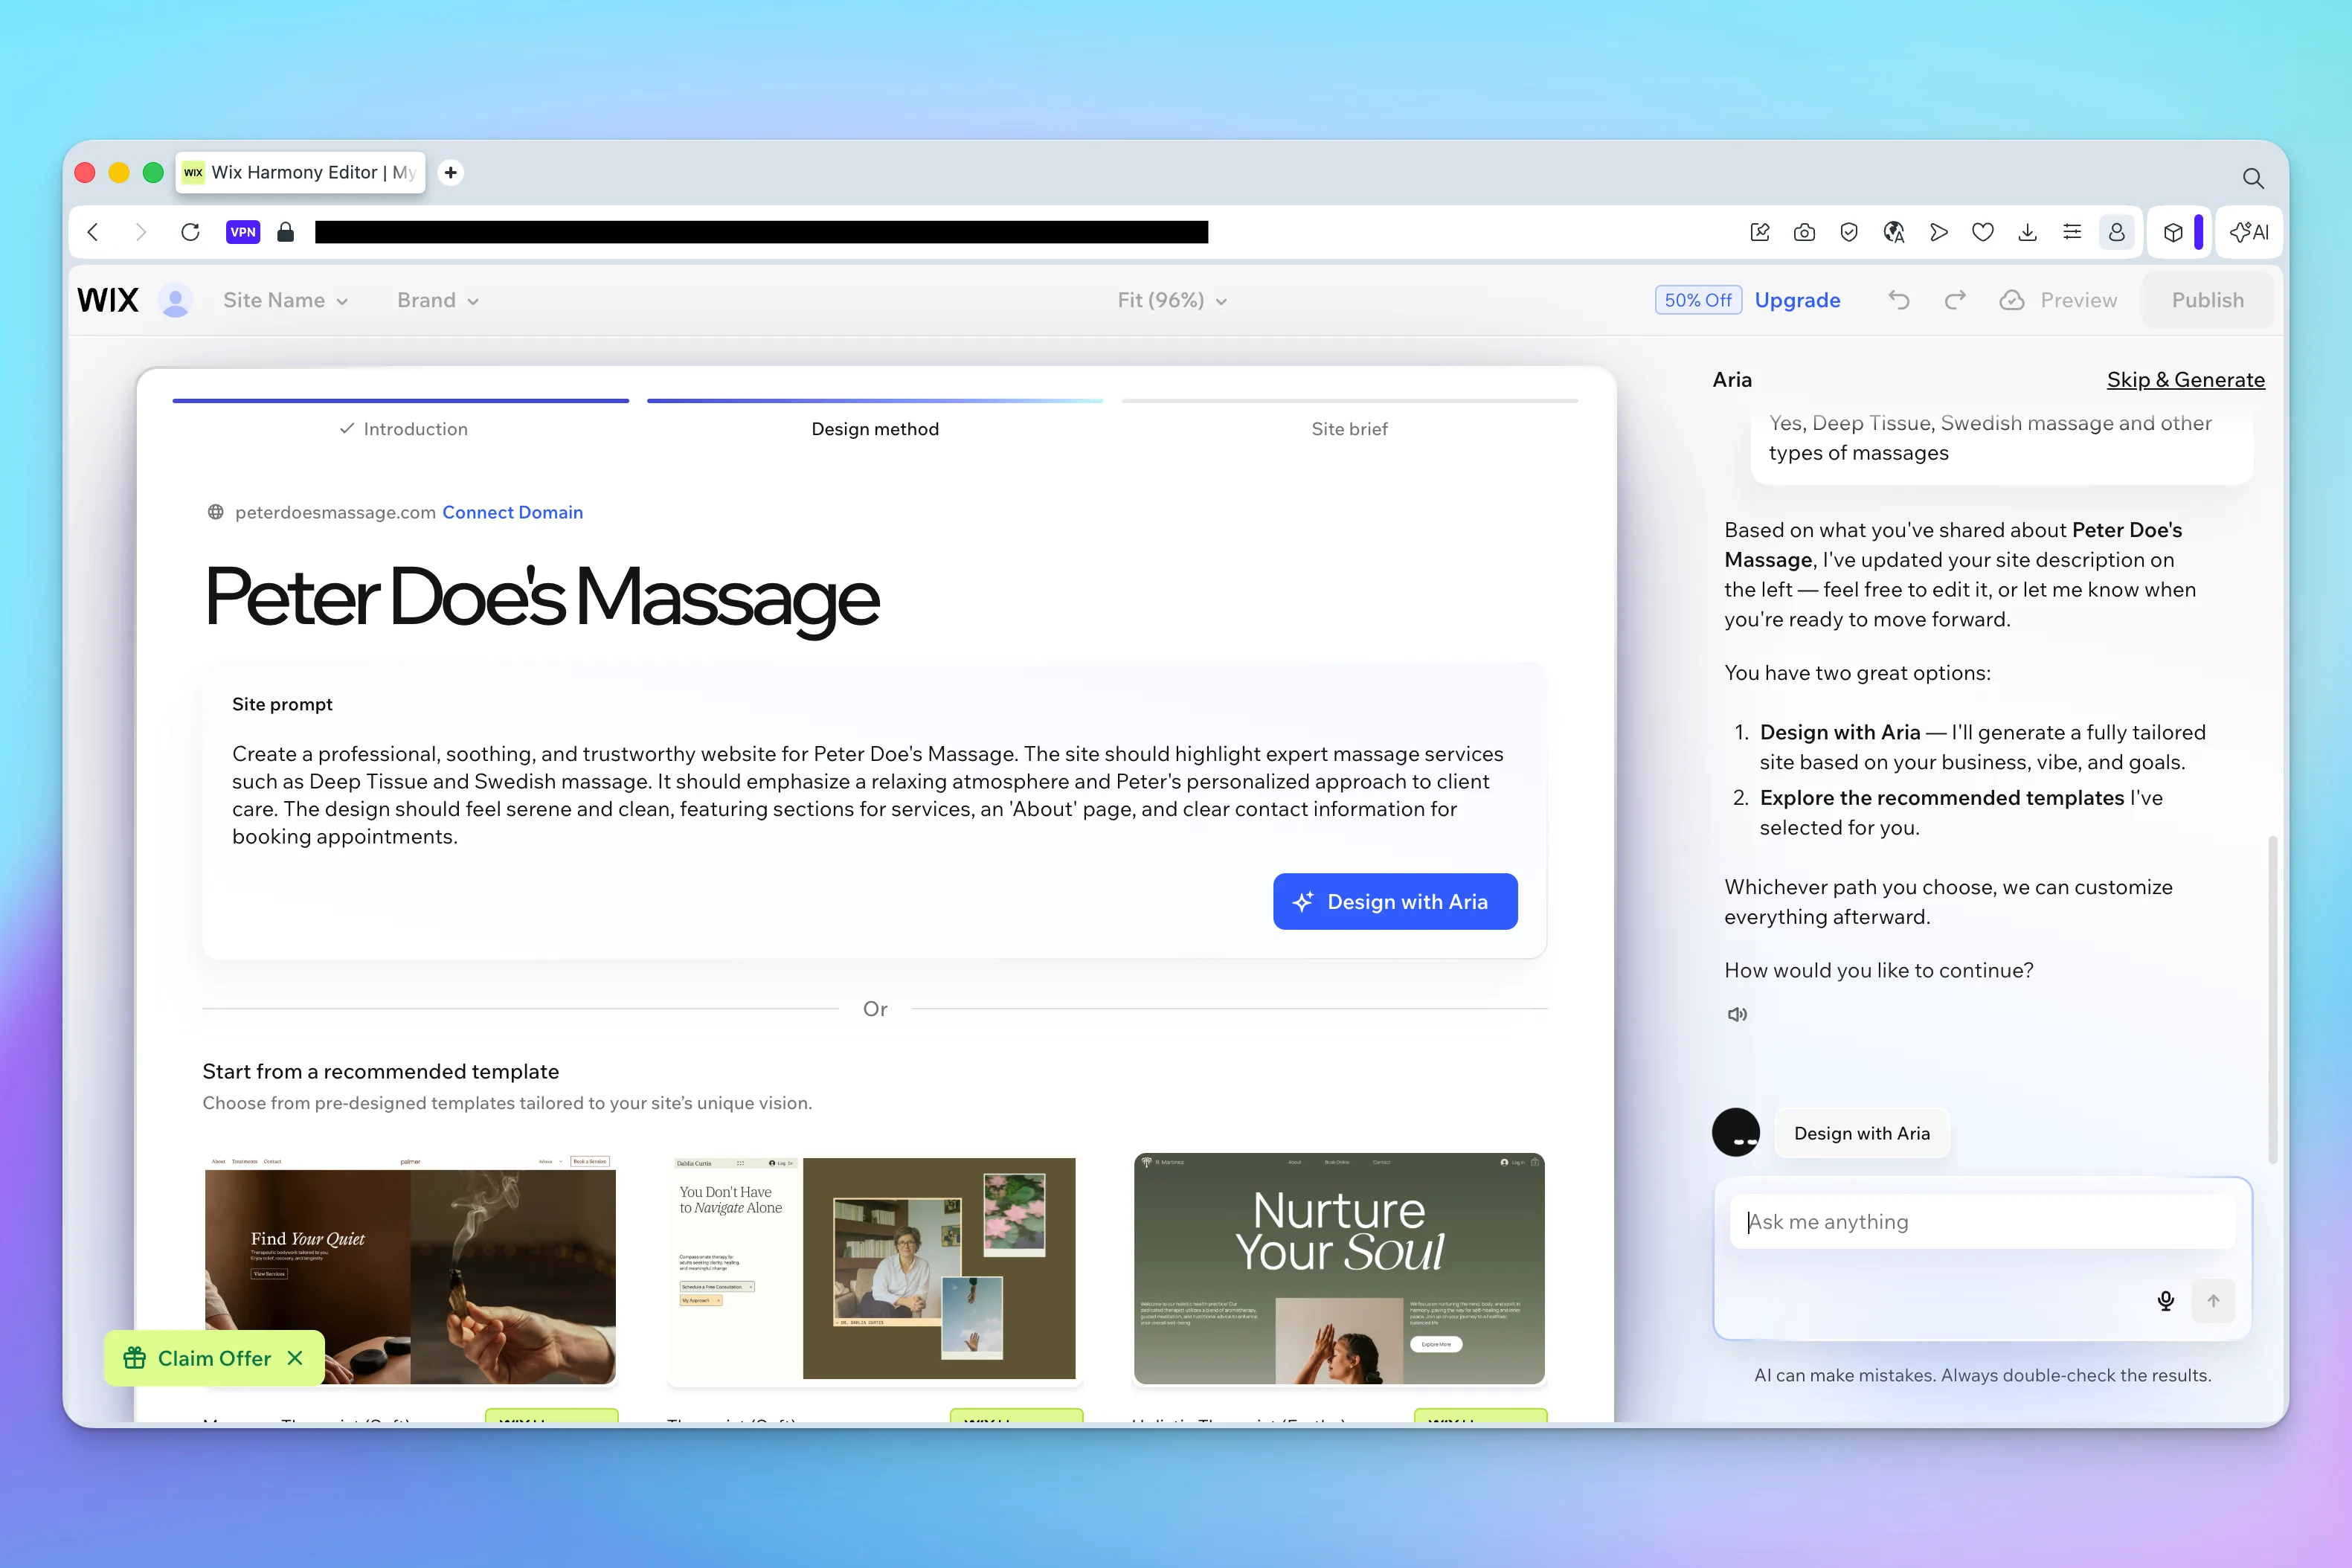Click the send arrow icon in browser toolbar
Viewport: 2352px width, 1568px height.
(x=1938, y=232)
